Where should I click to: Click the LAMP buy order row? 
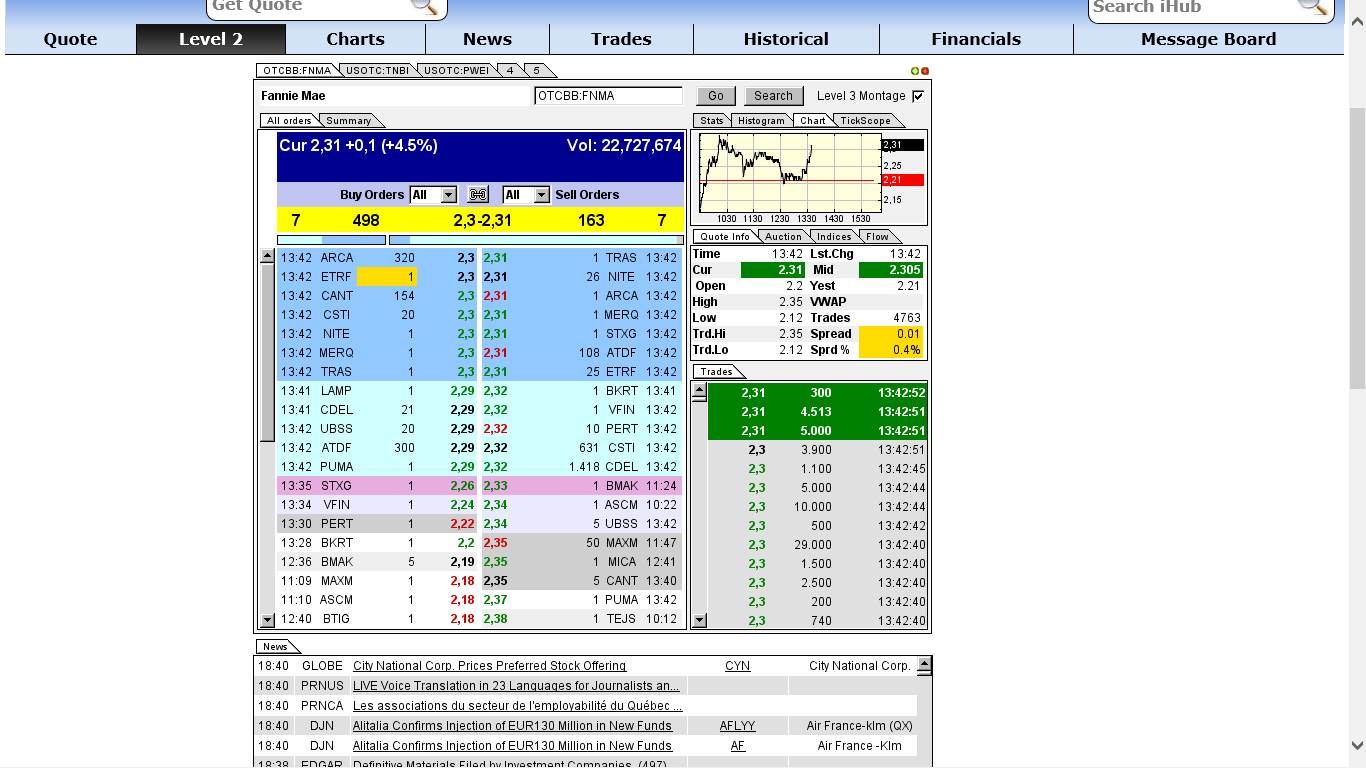[378, 391]
